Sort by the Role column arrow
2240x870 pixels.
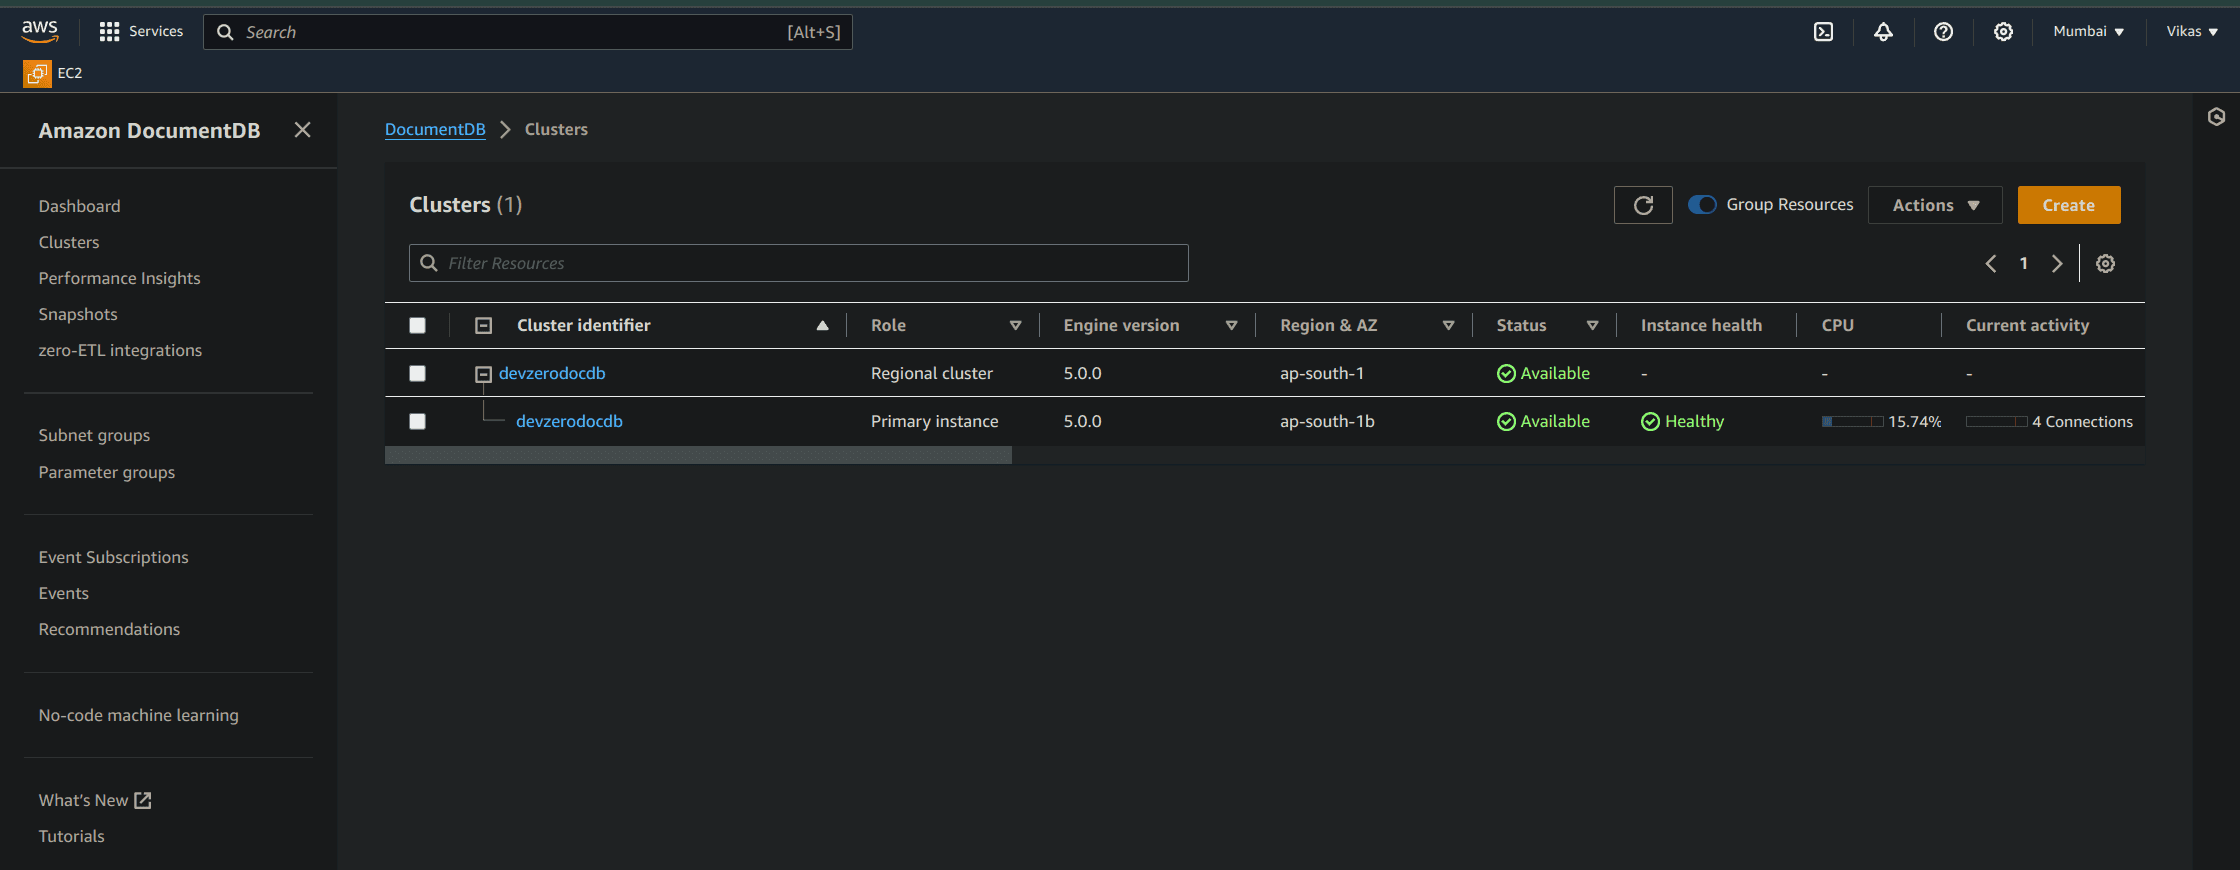[x=1015, y=325]
